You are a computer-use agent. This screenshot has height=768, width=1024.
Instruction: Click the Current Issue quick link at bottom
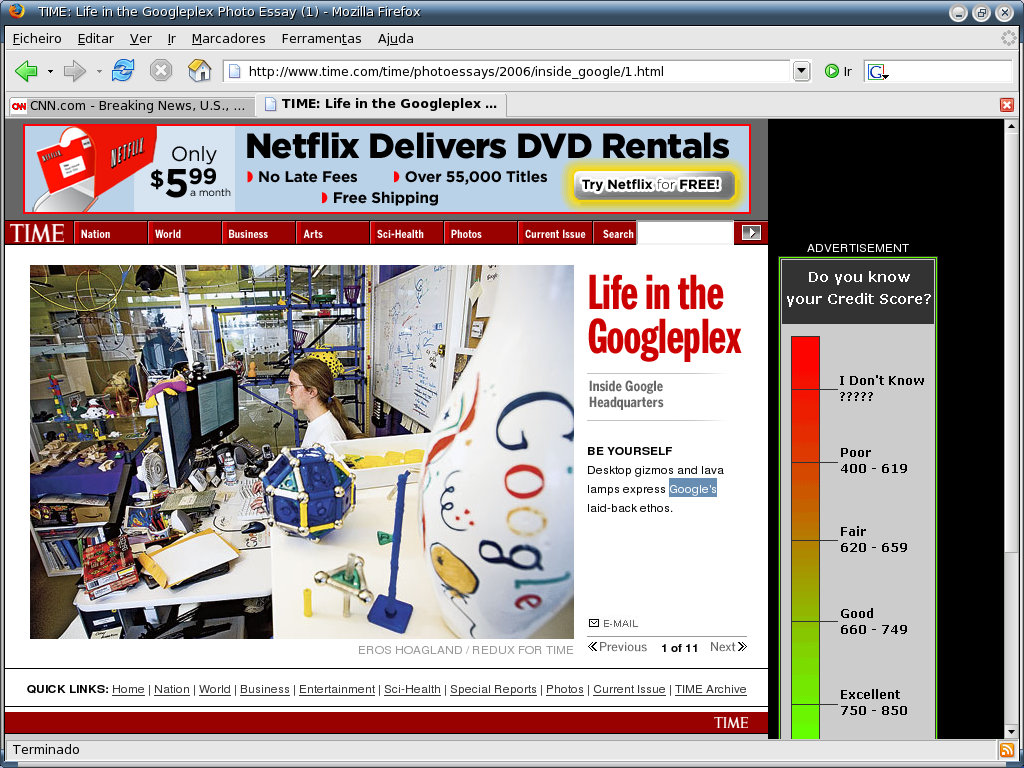tap(629, 689)
